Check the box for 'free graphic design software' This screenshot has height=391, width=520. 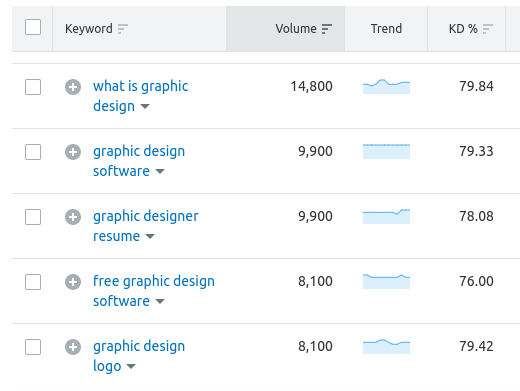pyautogui.click(x=33, y=282)
